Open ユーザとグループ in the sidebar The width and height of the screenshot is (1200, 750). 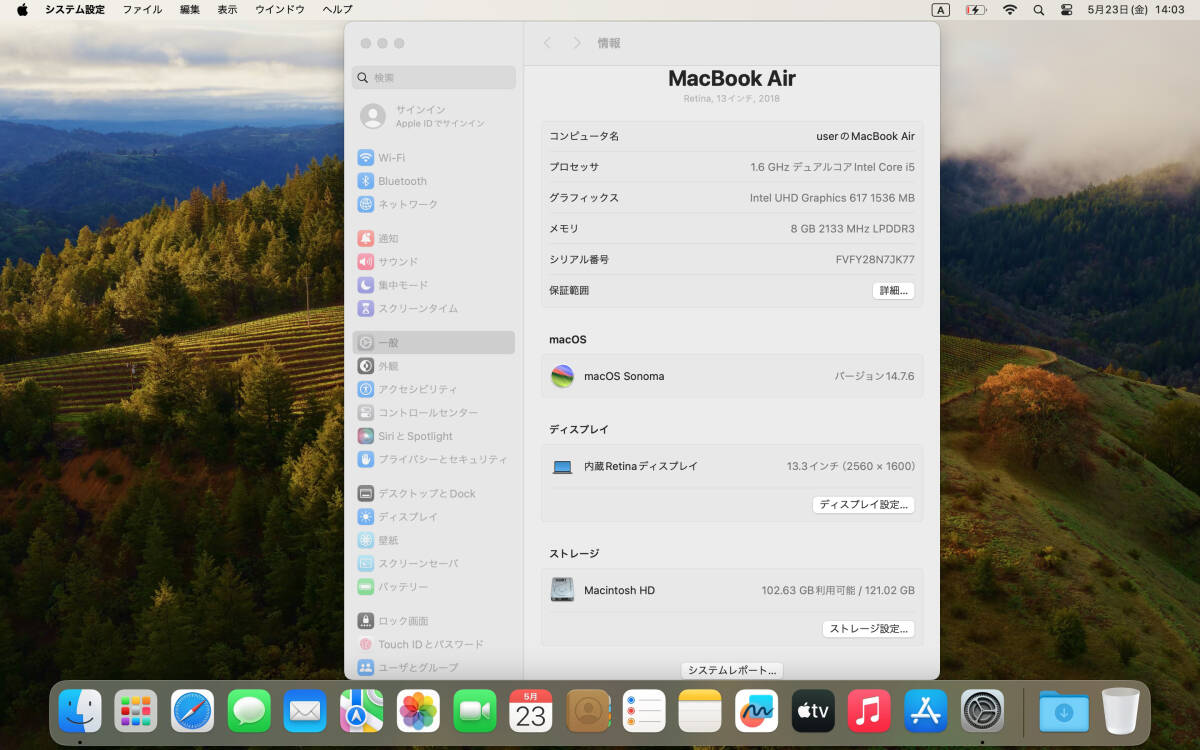(433, 667)
